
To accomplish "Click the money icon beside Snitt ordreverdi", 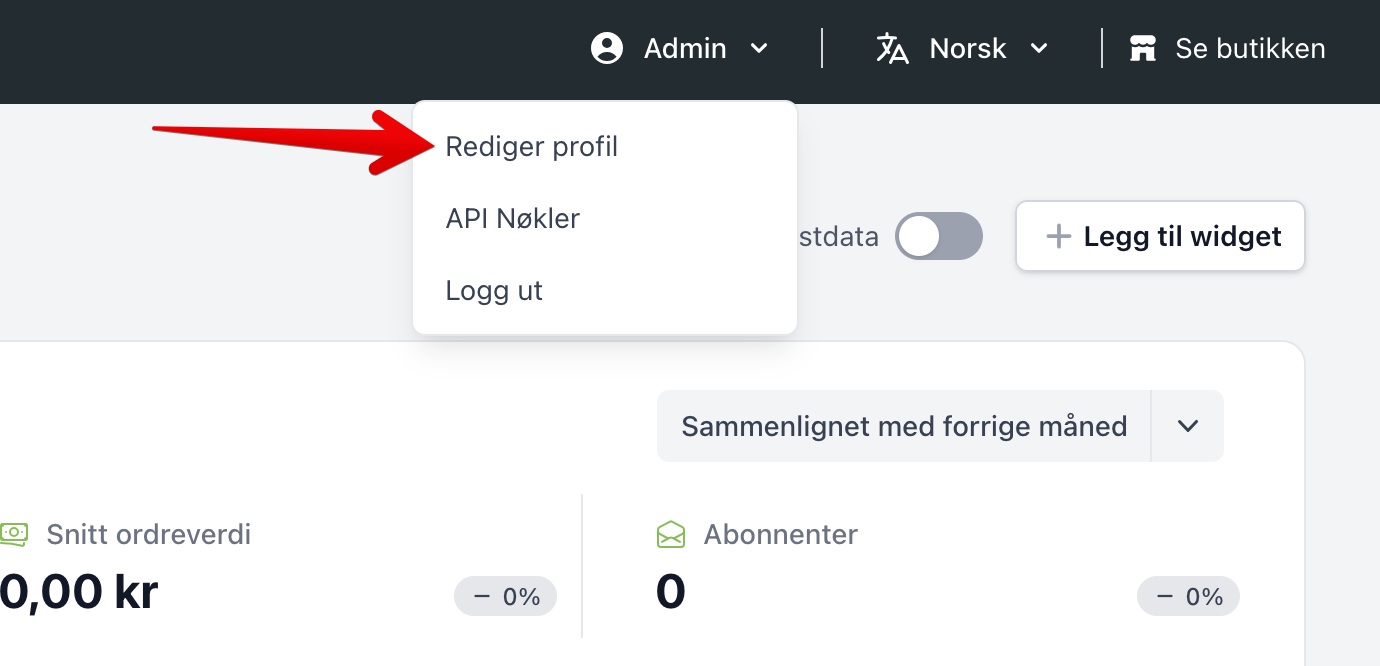I will point(13,534).
